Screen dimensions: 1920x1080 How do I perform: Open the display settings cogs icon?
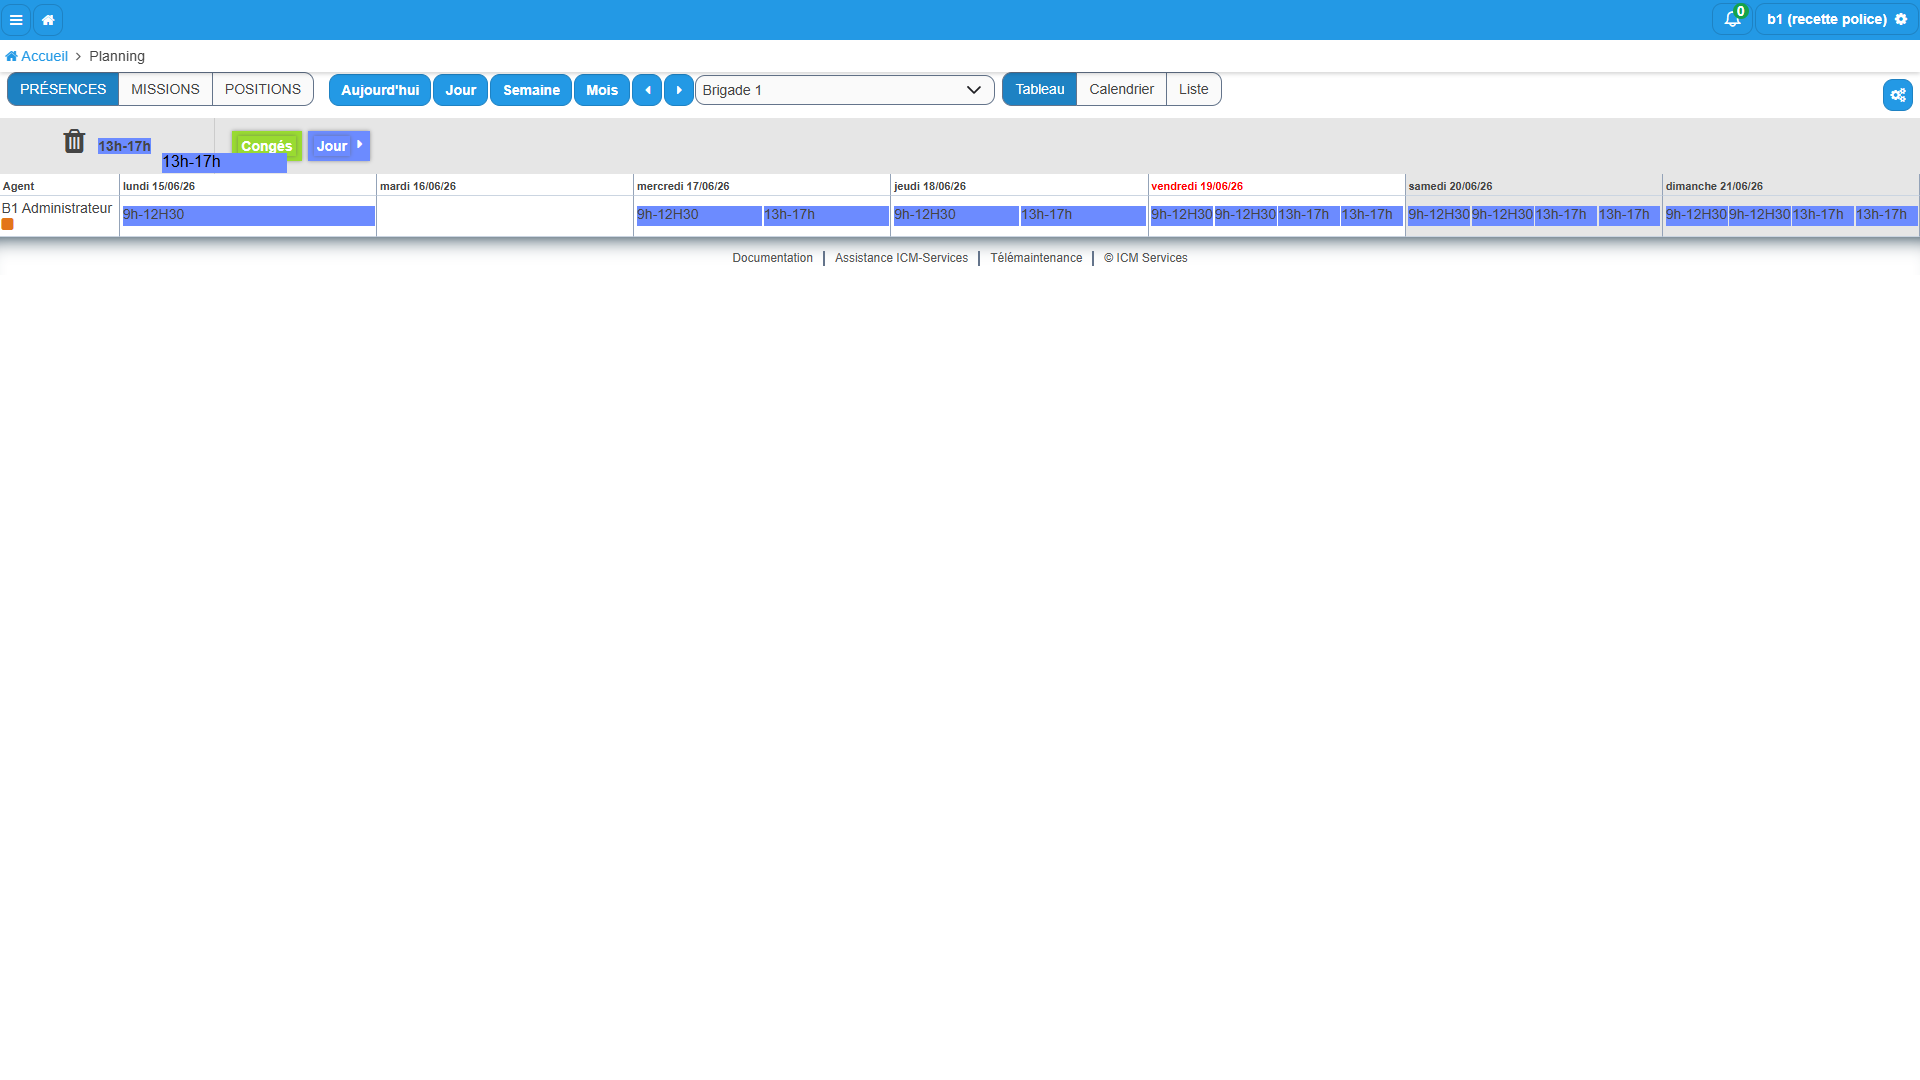(1897, 95)
